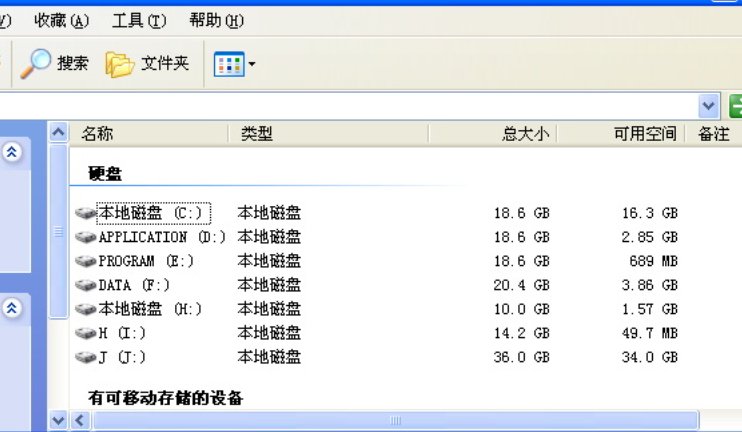Sort by the 可用空间 column header

(621, 134)
